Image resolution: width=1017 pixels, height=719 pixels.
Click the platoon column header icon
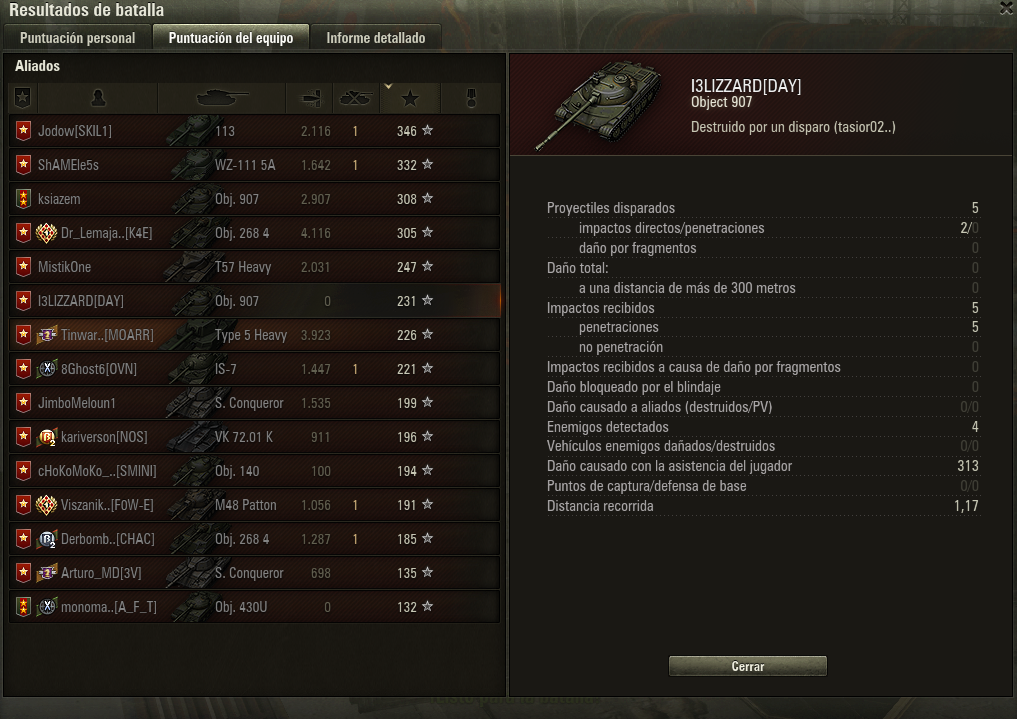[23, 98]
